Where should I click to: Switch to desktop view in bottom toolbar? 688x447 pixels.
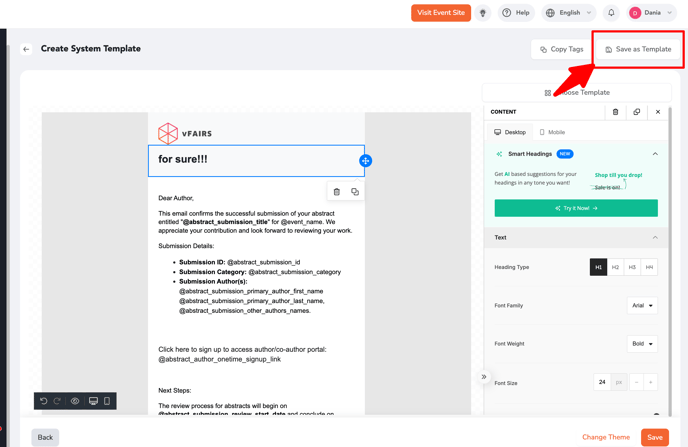[93, 401]
